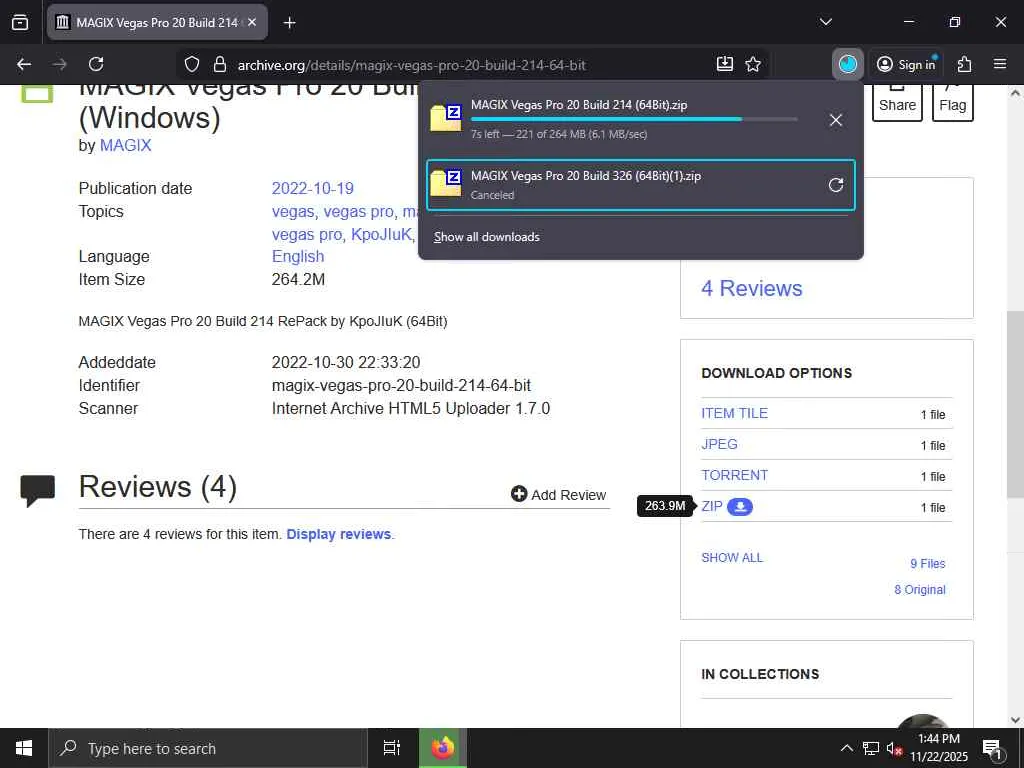This screenshot has height=768, width=1024.
Task: Click the Internet Archive HTML5 Uploader 1.7.0 text
Action: point(411,408)
